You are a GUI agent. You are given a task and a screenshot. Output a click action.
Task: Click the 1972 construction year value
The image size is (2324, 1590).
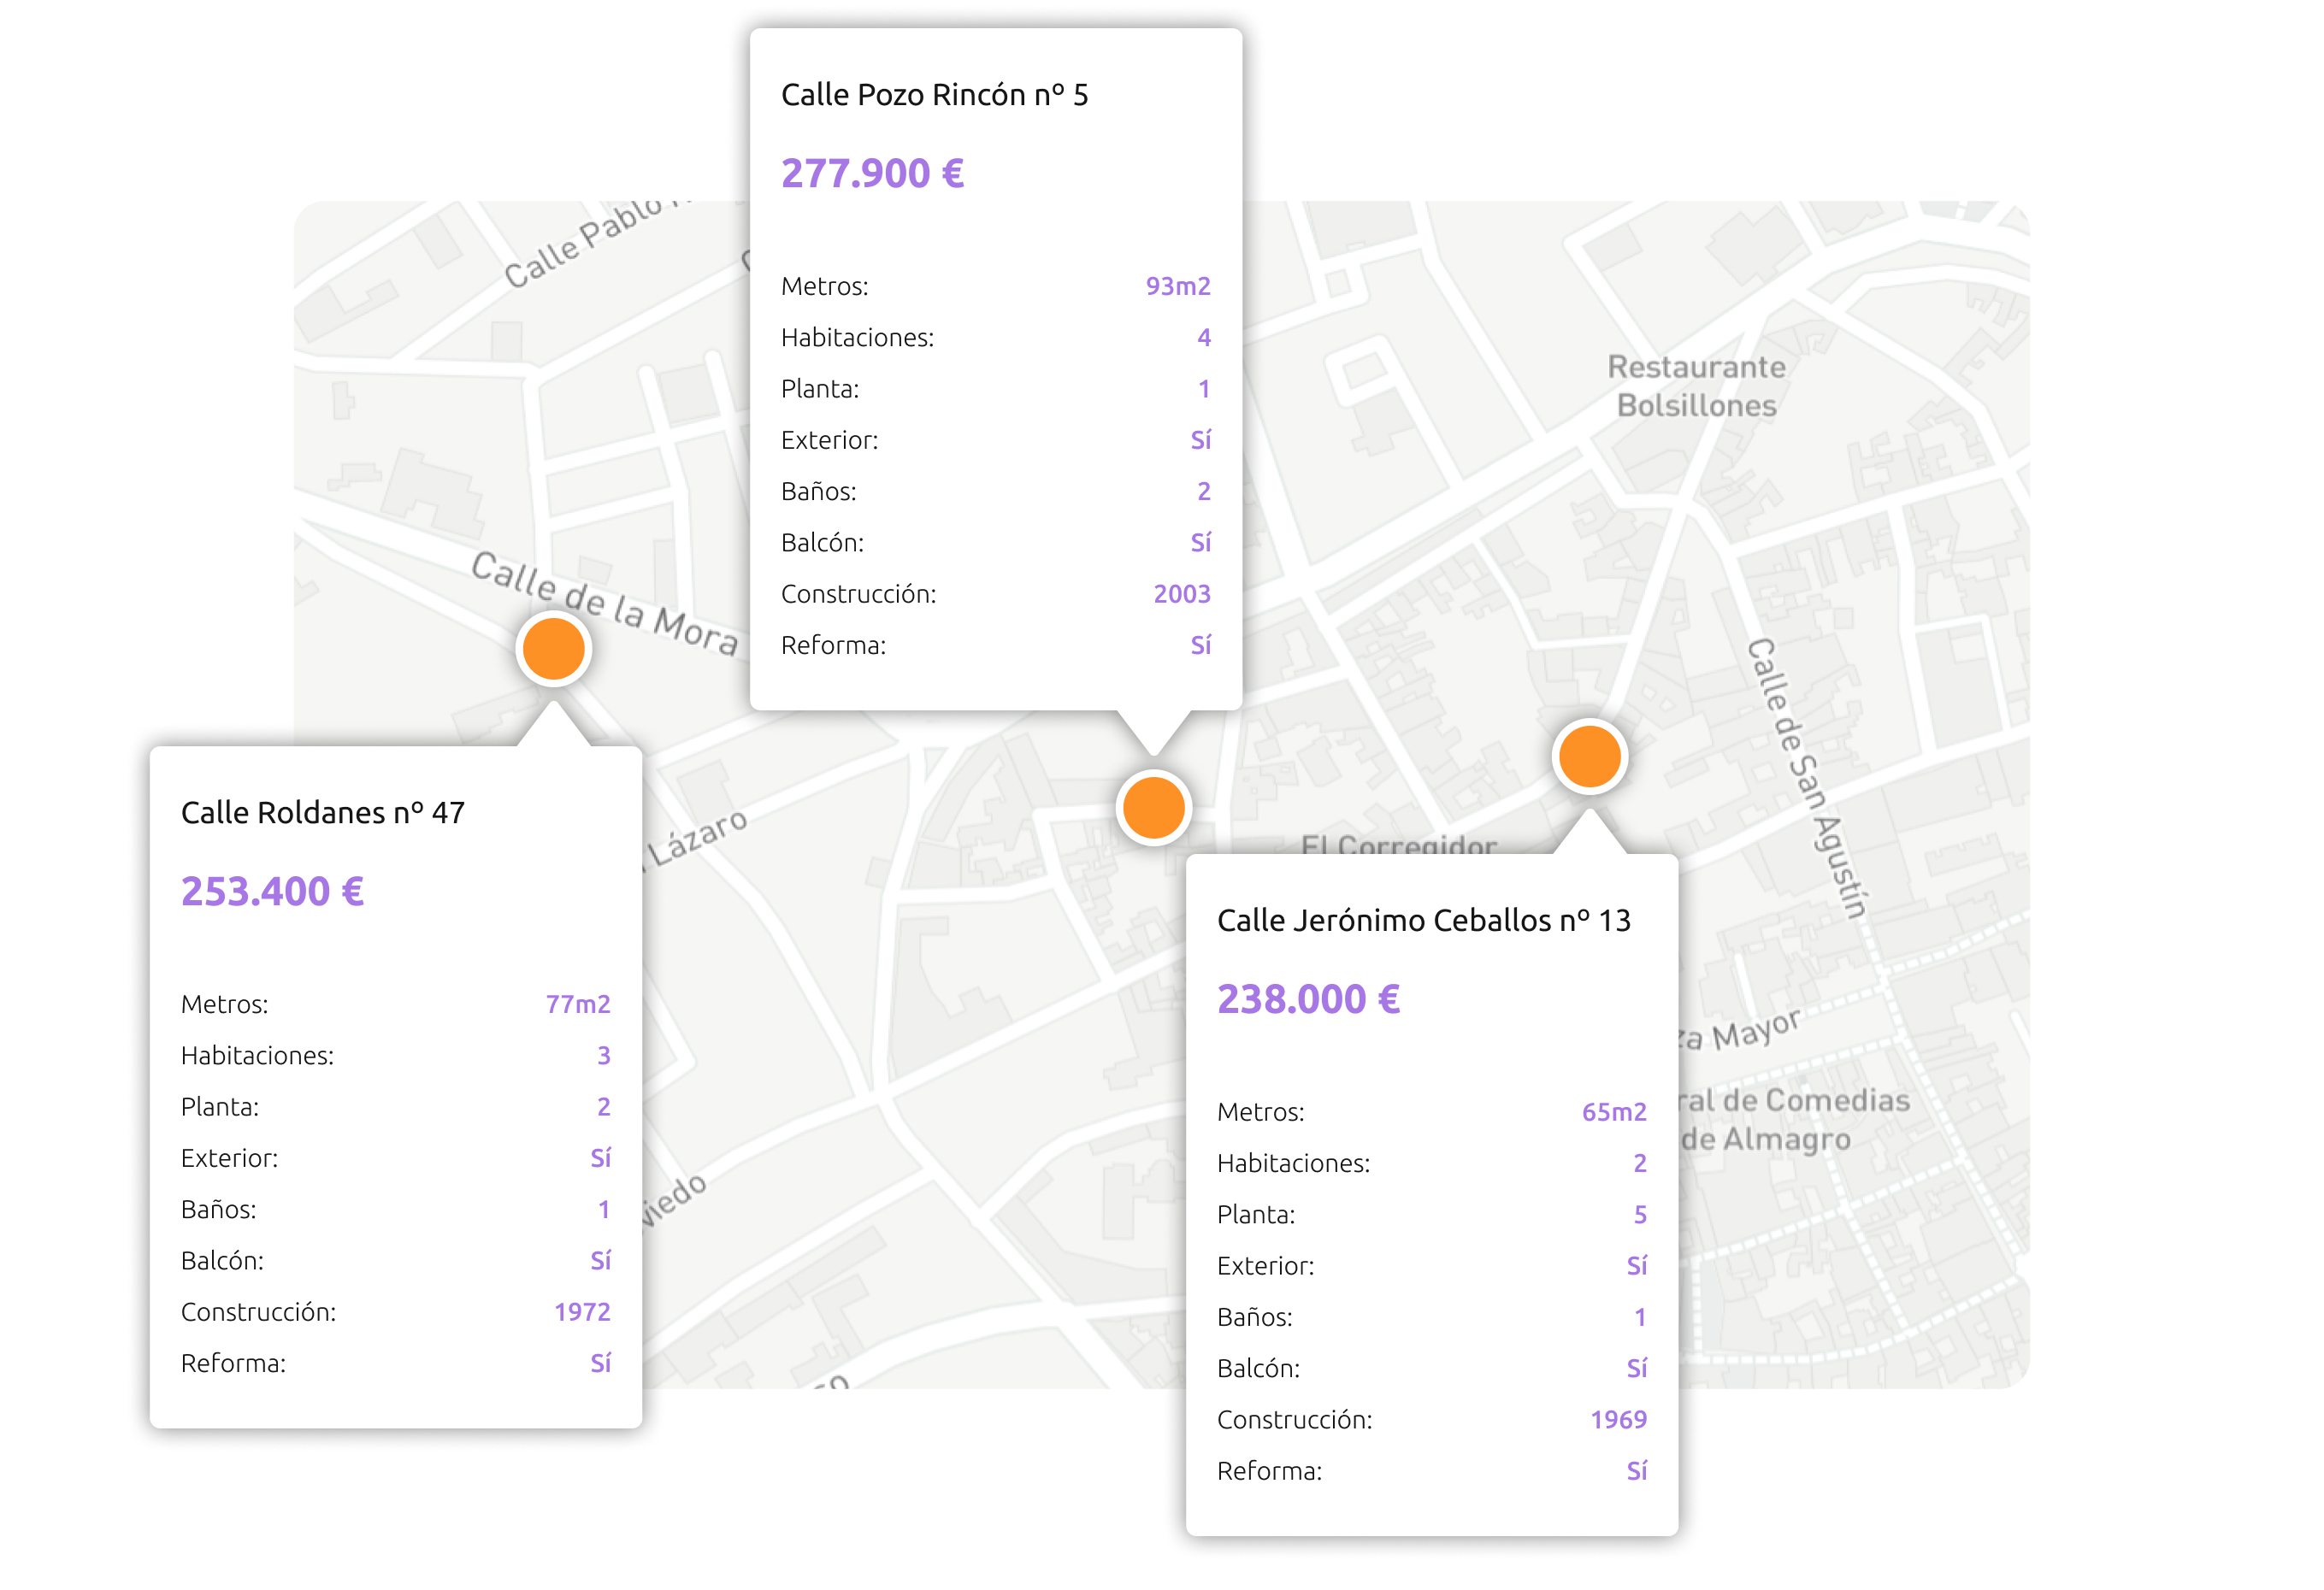tap(581, 1312)
